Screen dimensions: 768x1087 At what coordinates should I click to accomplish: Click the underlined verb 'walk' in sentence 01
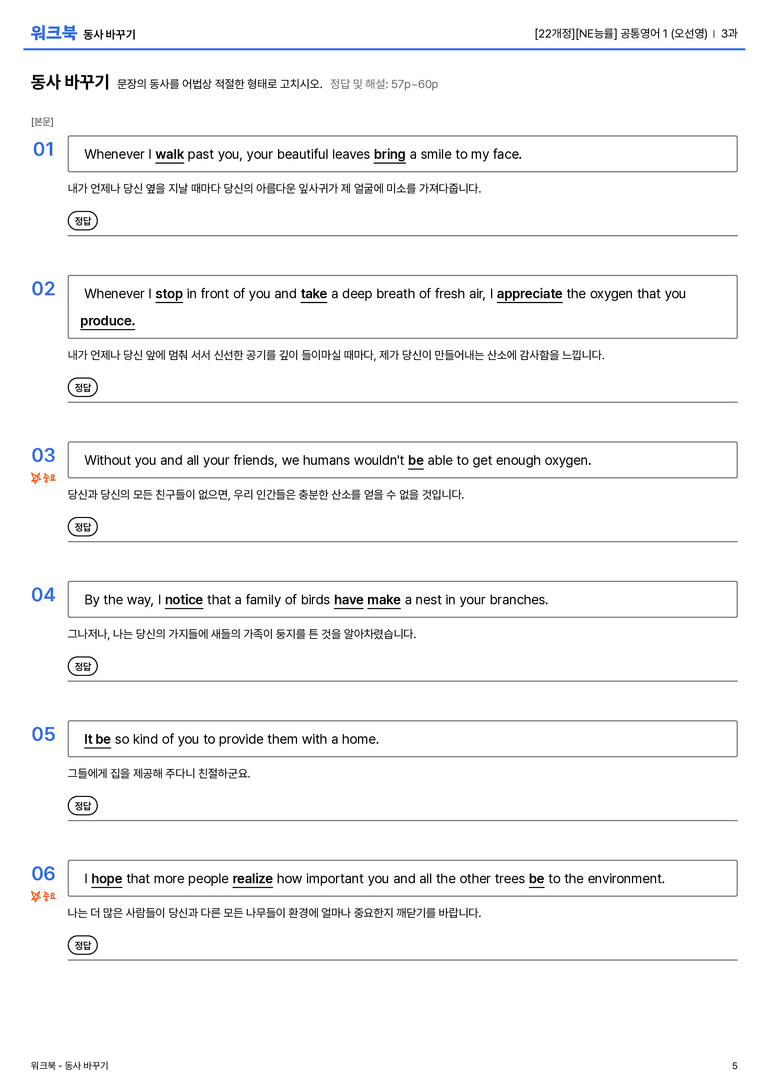pos(170,155)
